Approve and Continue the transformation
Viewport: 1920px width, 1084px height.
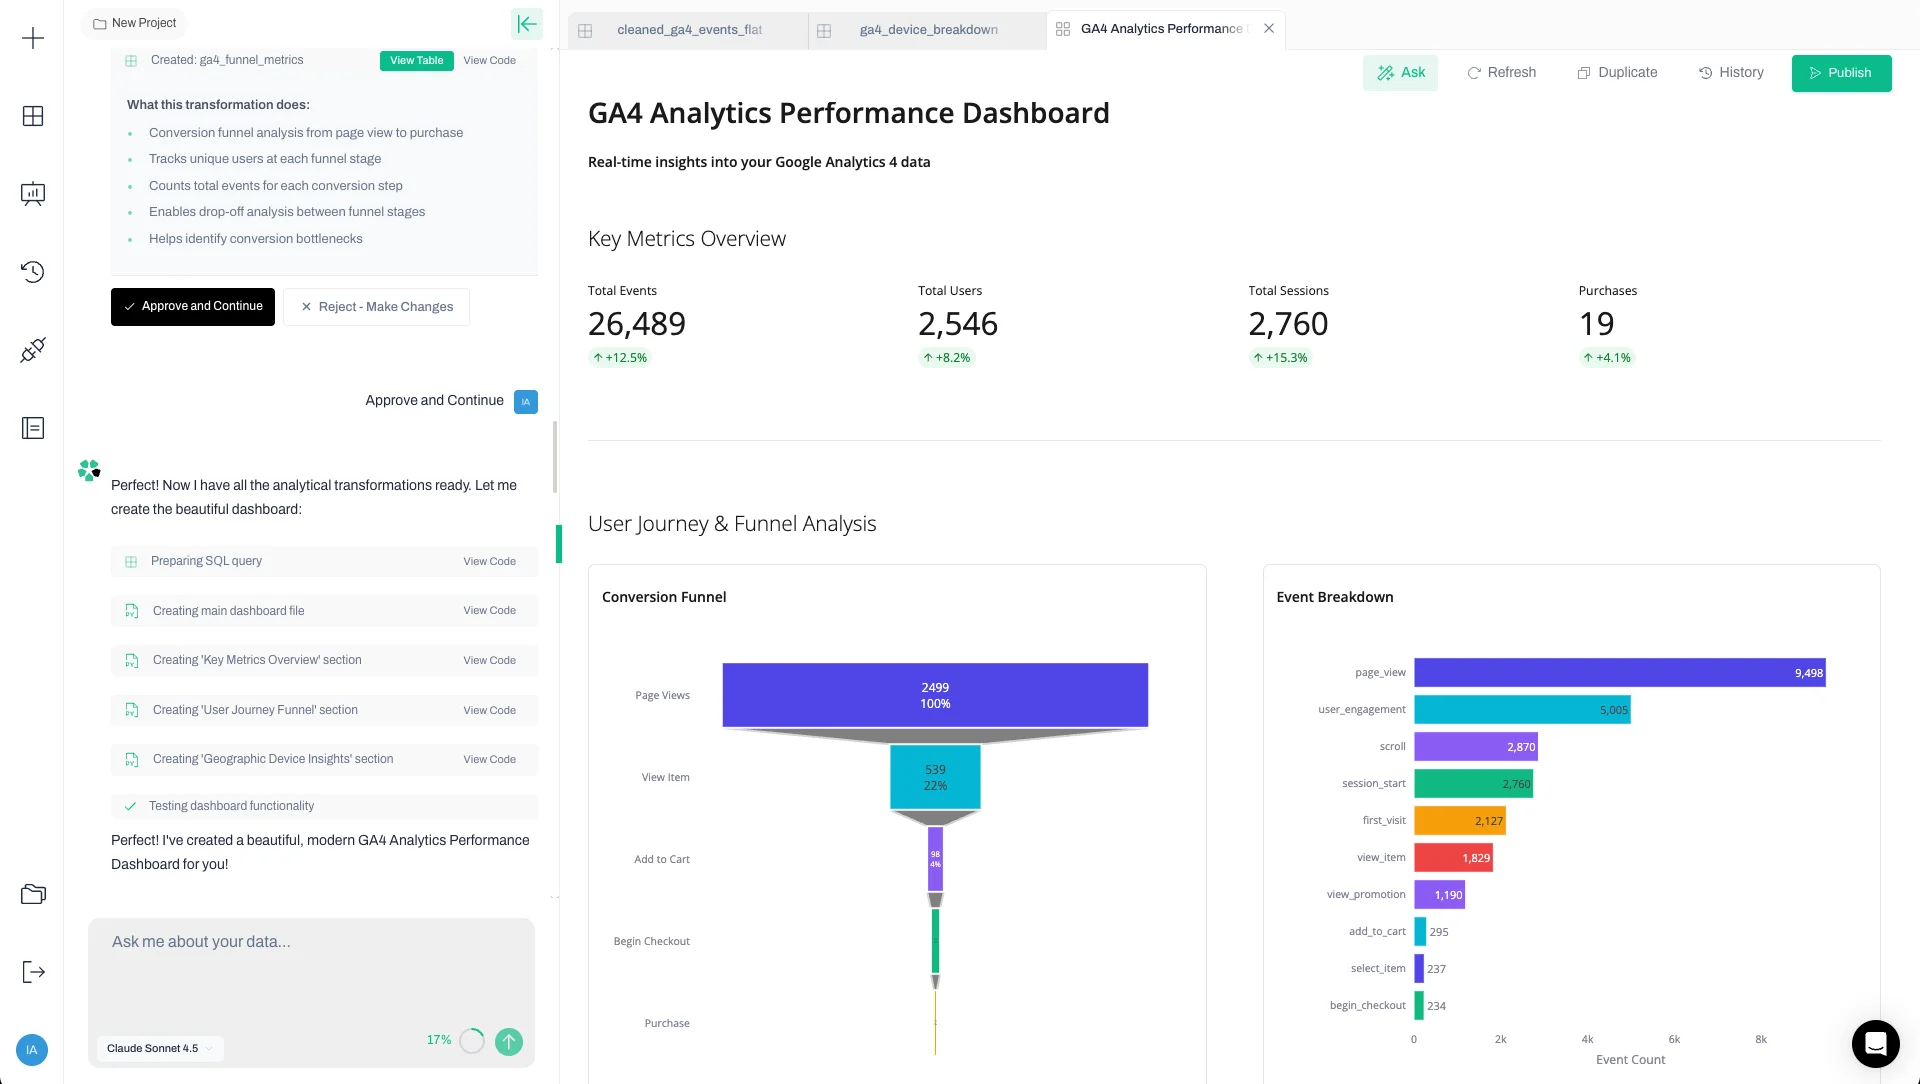click(193, 306)
